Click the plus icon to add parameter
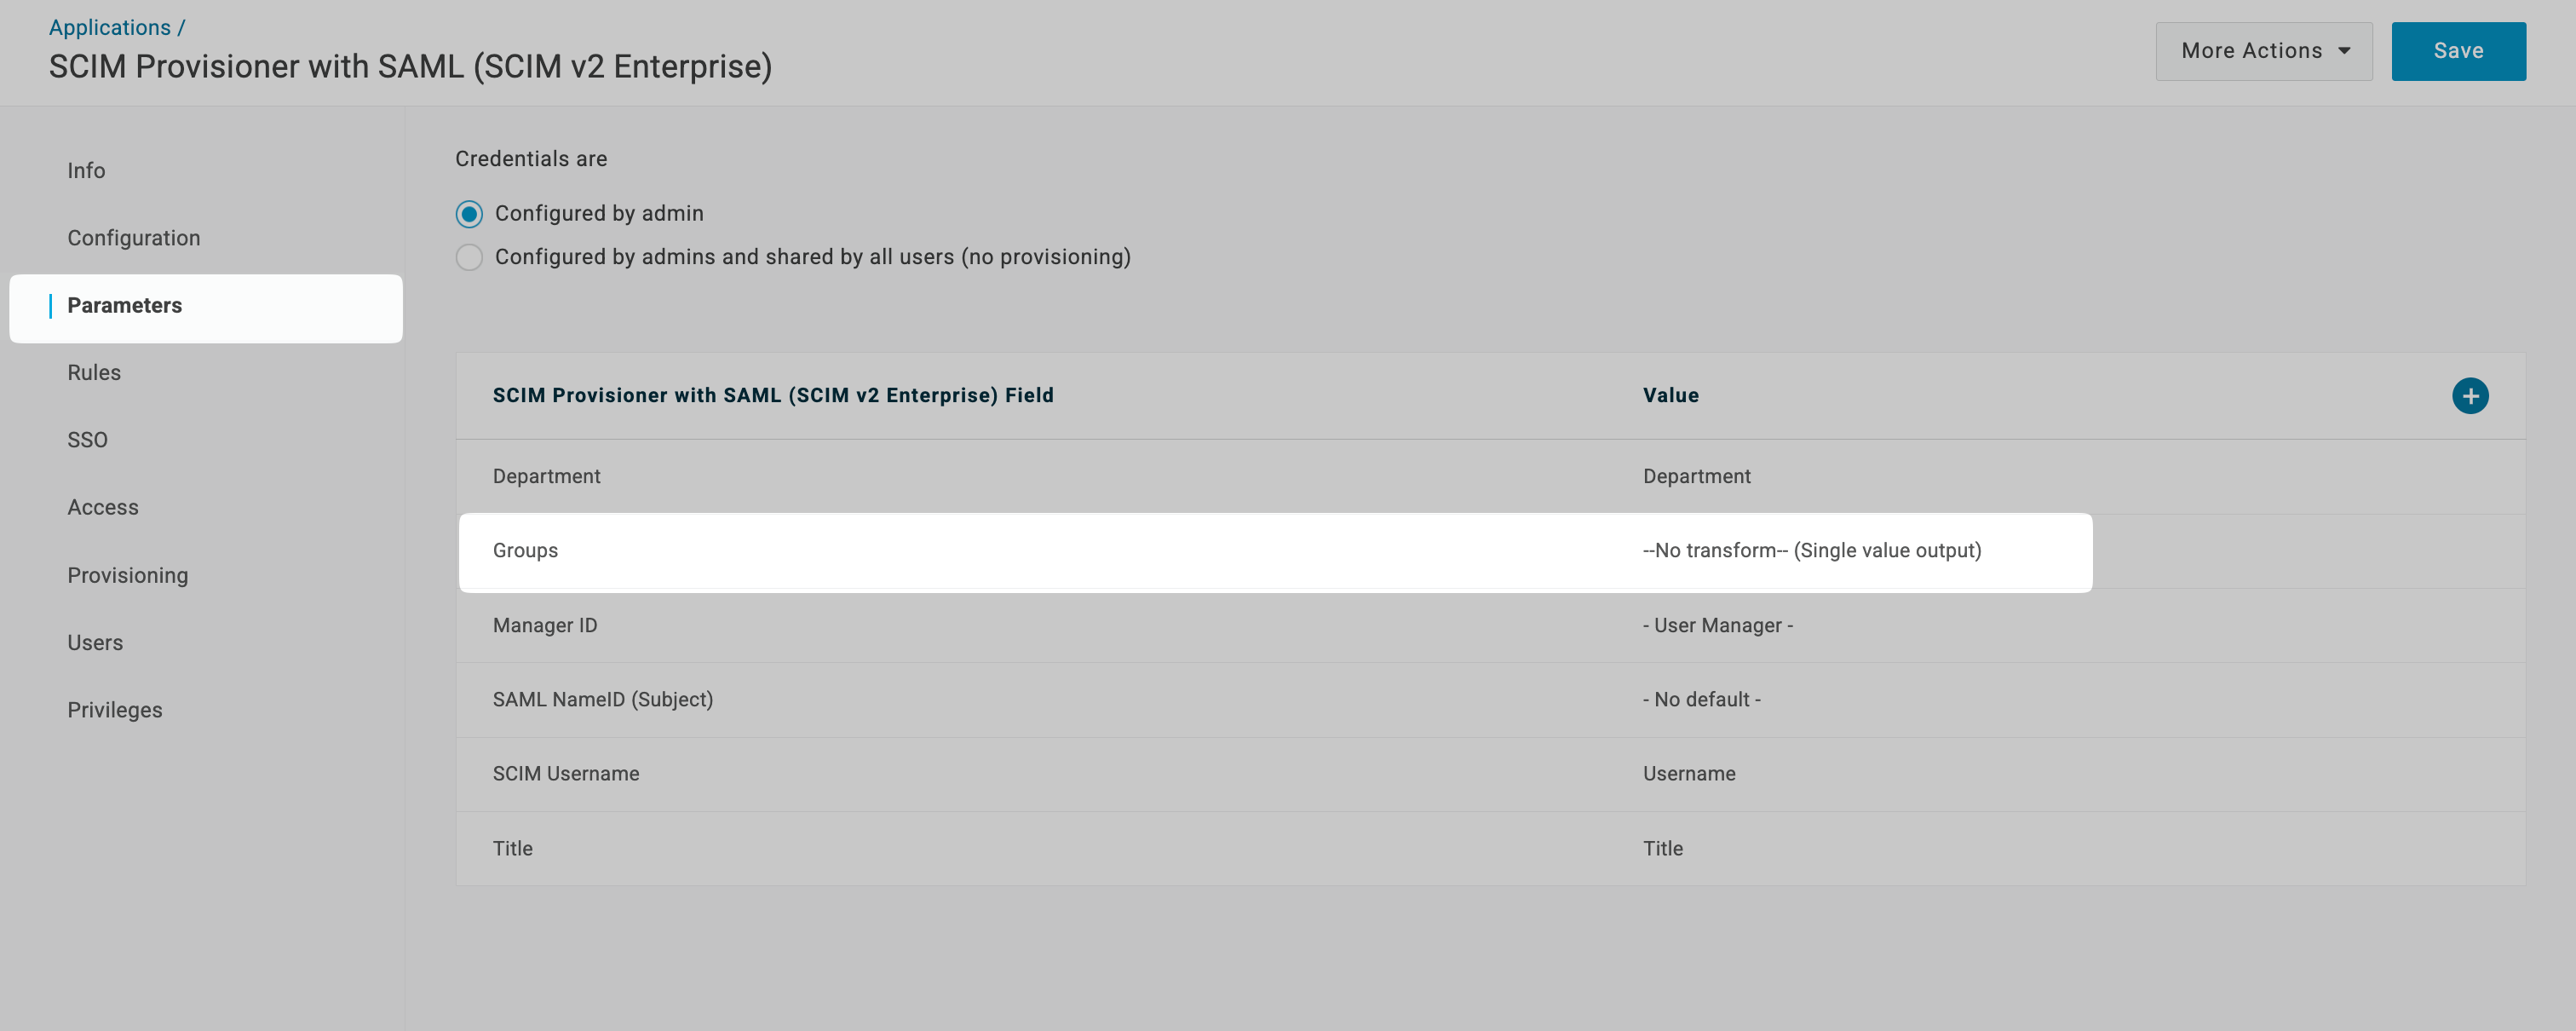Viewport: 2576px width, 1031px height. pos(2469,396)
